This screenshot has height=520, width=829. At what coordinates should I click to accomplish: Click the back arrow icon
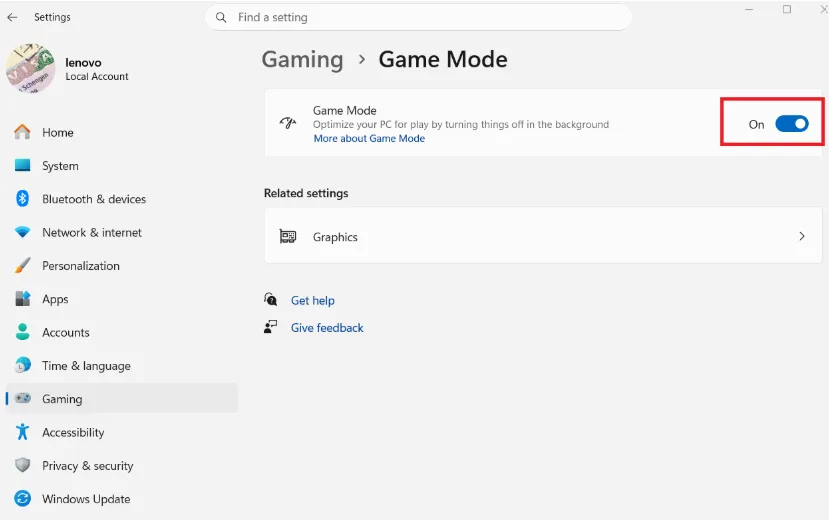[12, 17]
